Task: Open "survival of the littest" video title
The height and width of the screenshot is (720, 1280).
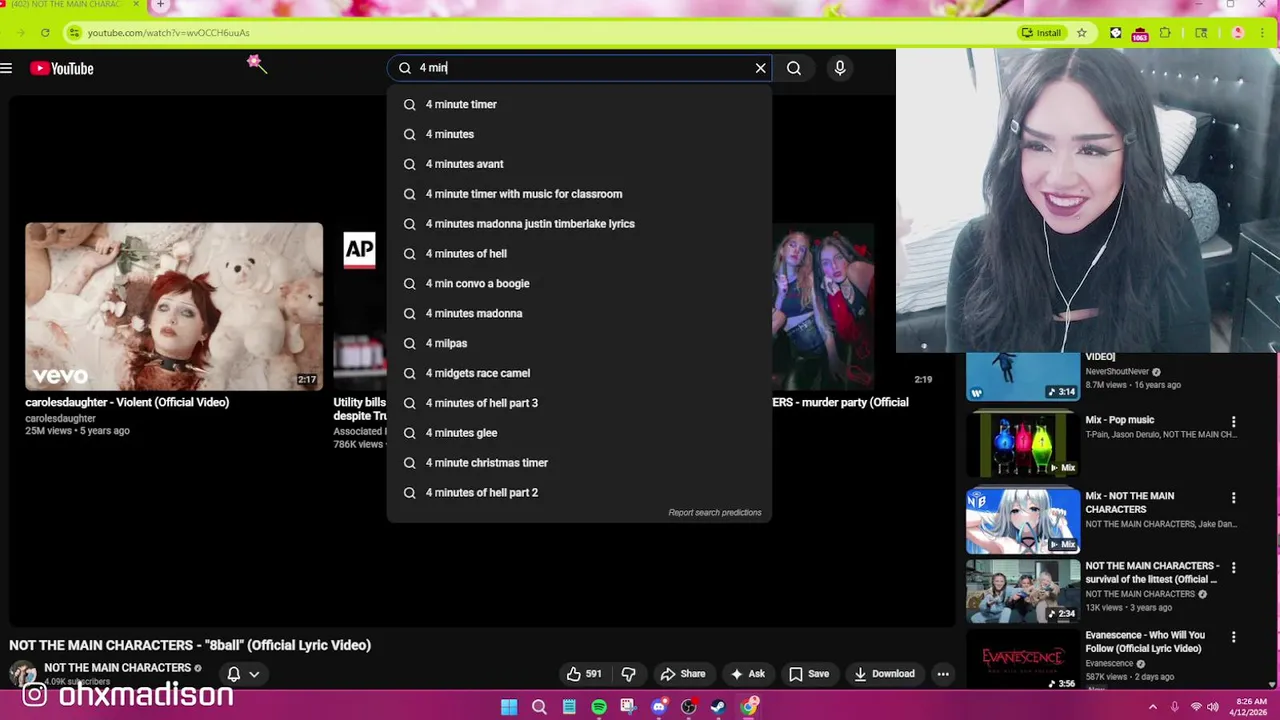Action: pos(1152,572)
